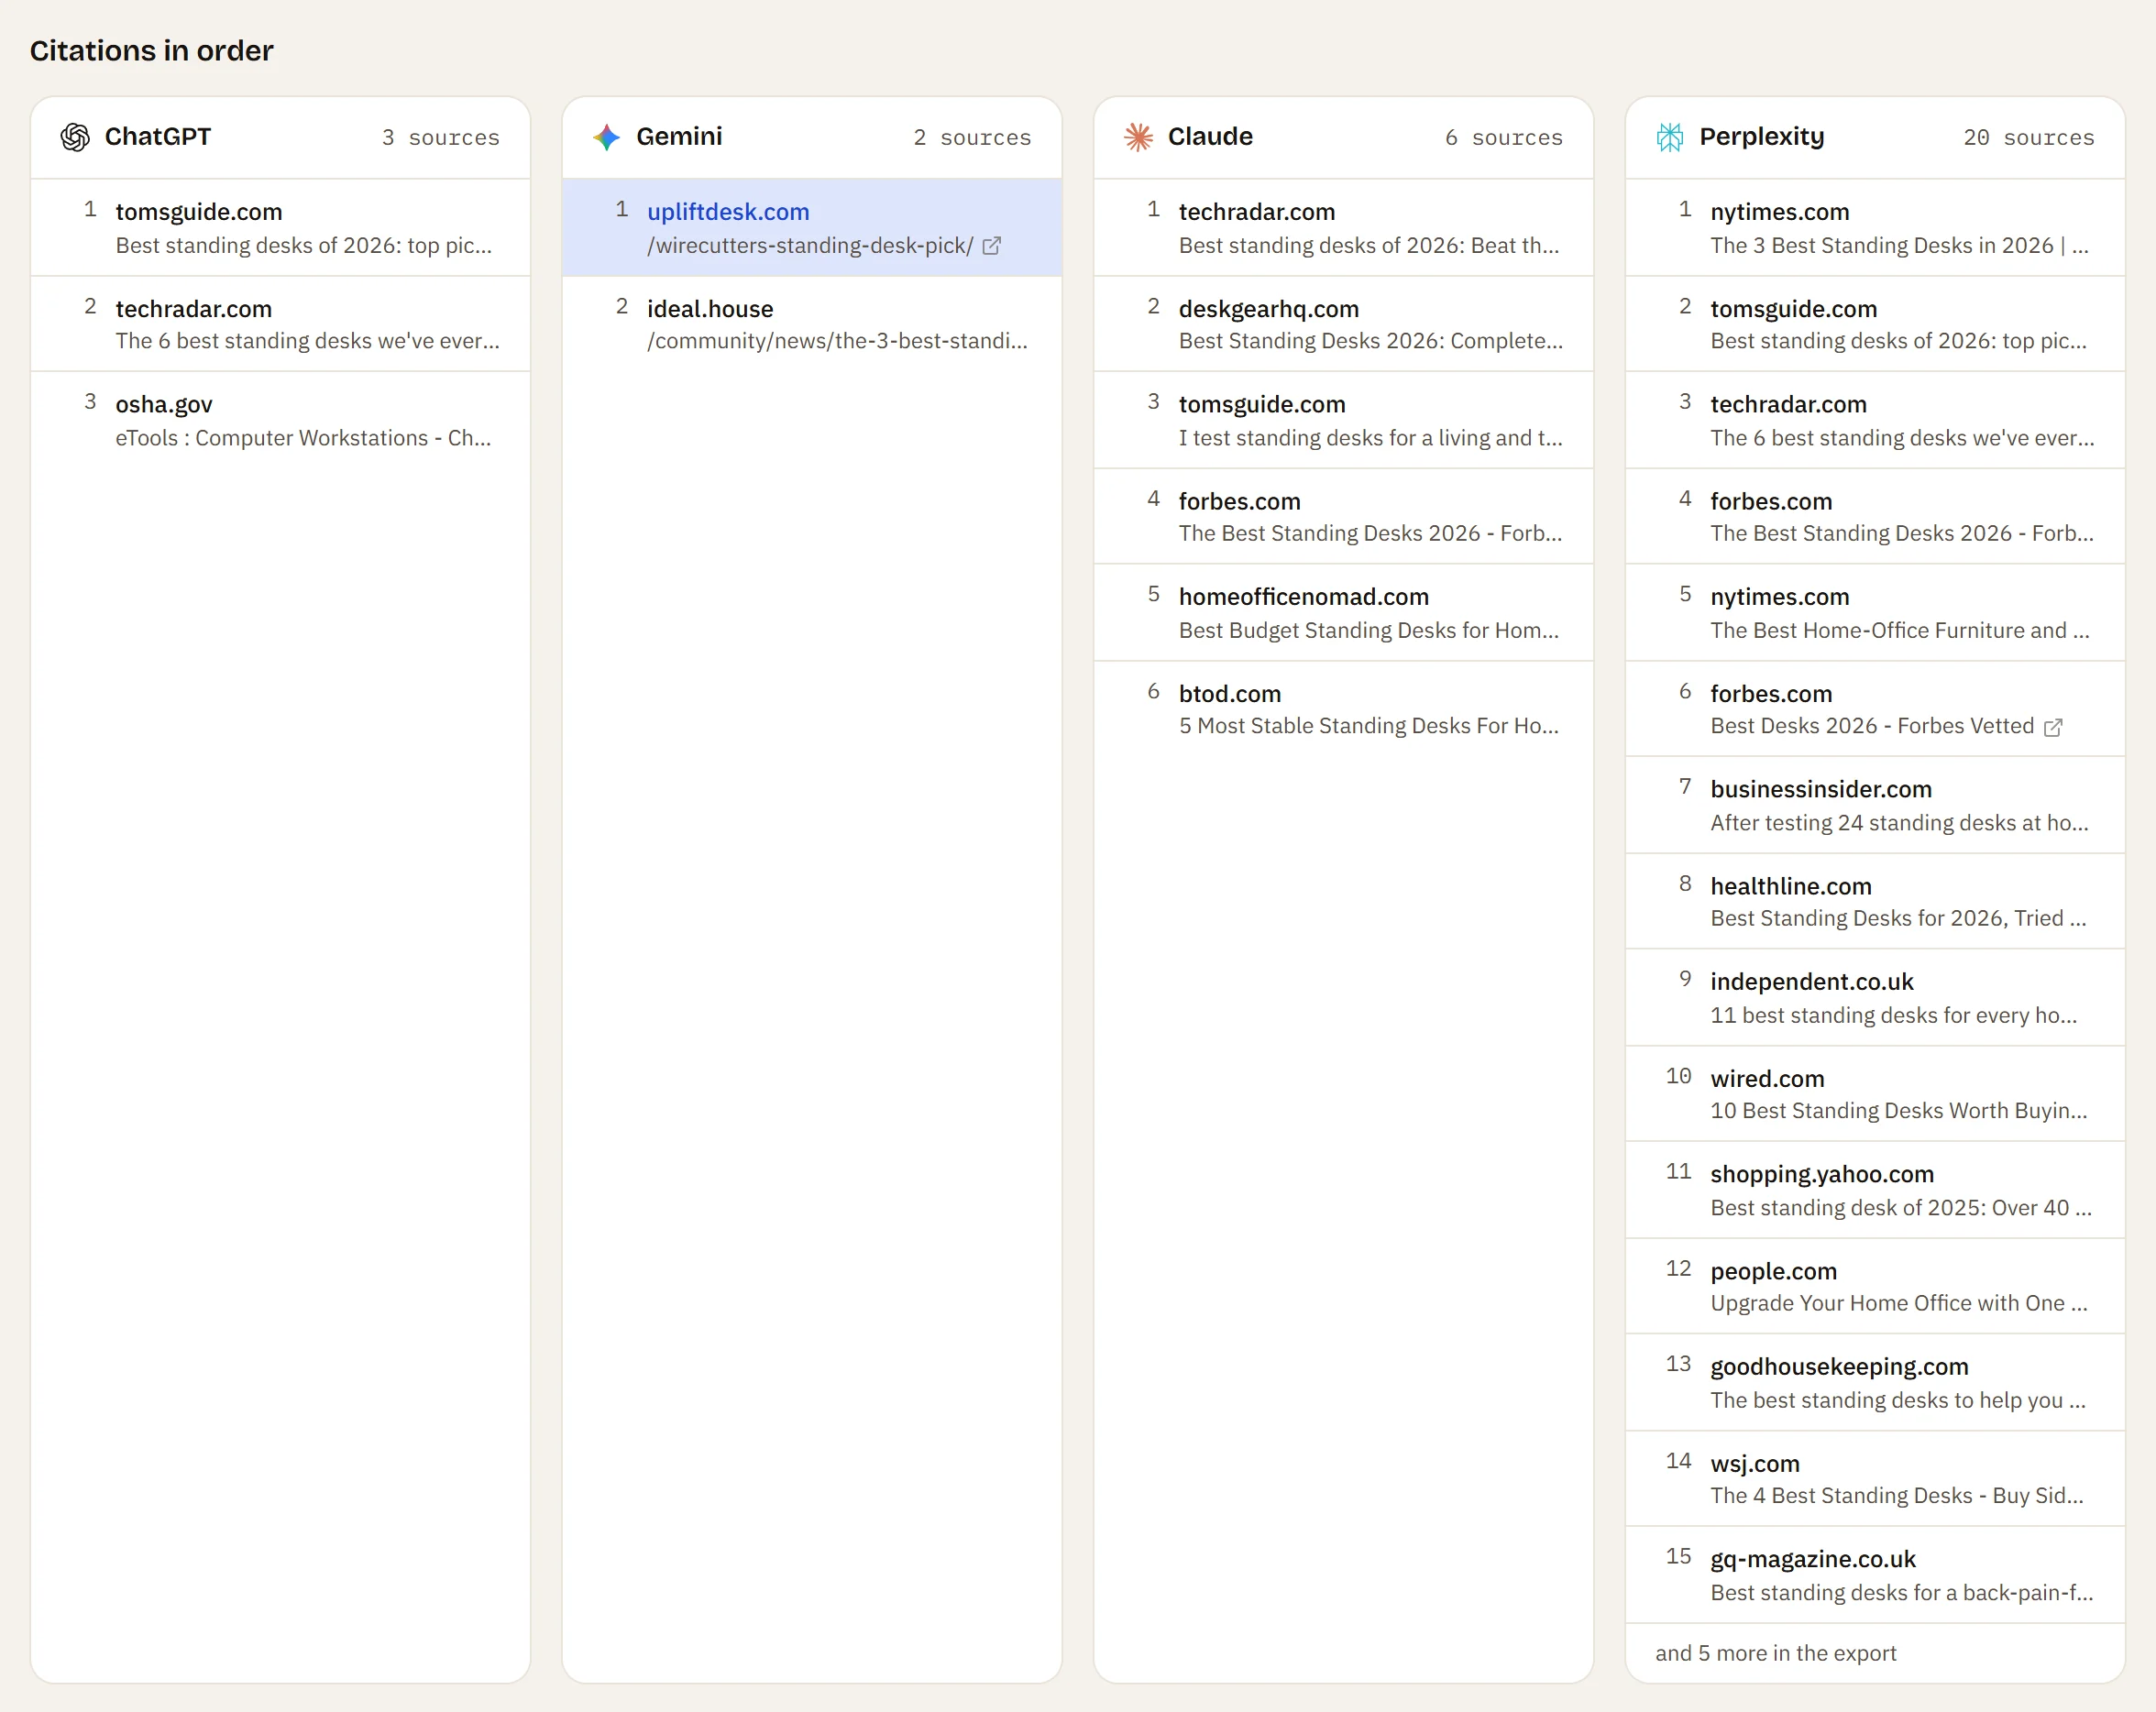The image size is (2156, 1712).
Task: Open nytimes.com 'The 3 Best Standing Desks' citation
Action: (1875, 228)
